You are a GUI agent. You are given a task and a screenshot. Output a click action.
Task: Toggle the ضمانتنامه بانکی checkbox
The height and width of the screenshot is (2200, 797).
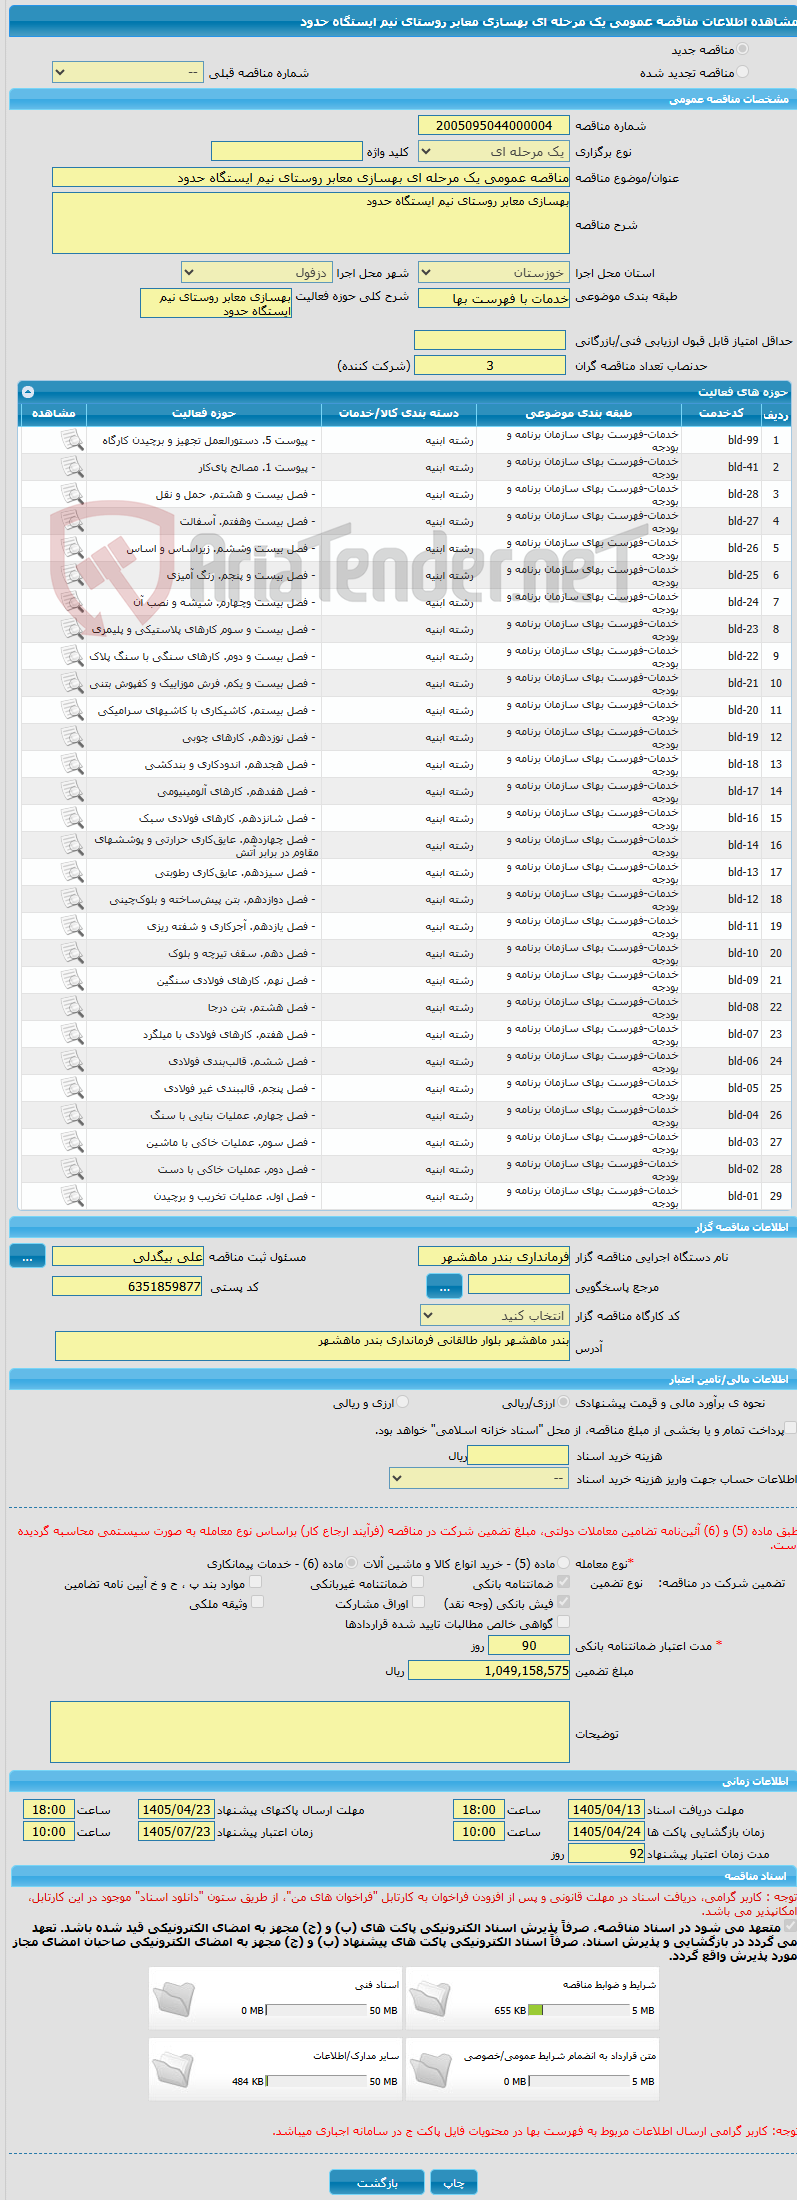563,1582
